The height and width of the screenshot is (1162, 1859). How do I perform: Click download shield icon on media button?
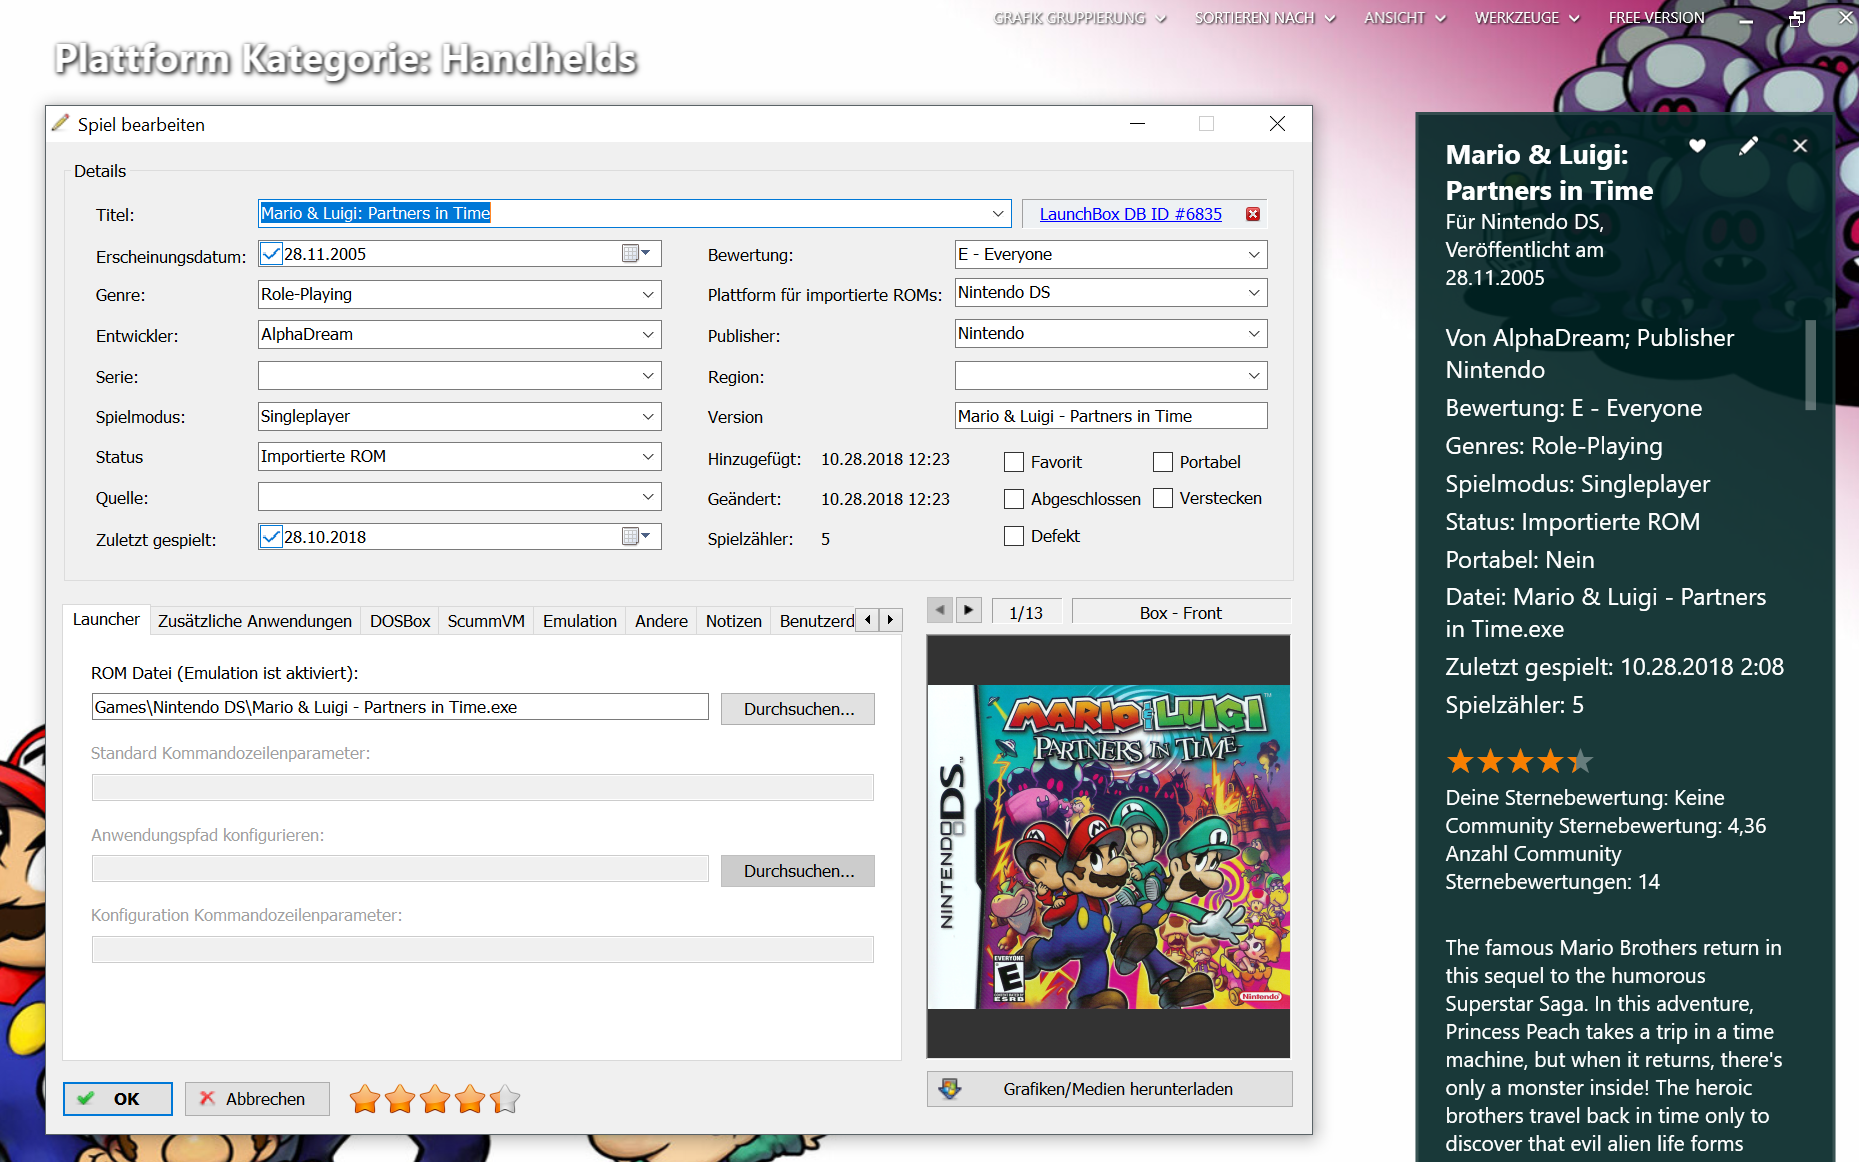pos(950,1089)
